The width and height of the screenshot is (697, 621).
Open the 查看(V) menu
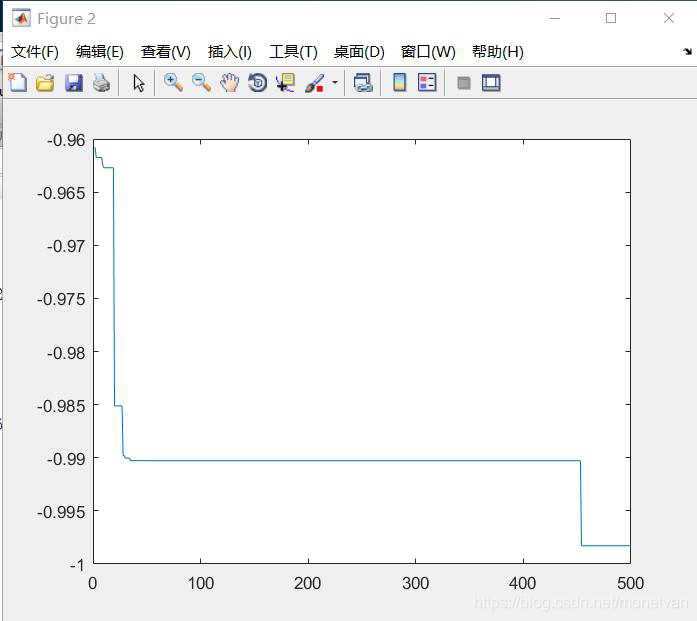coord(165,52)
